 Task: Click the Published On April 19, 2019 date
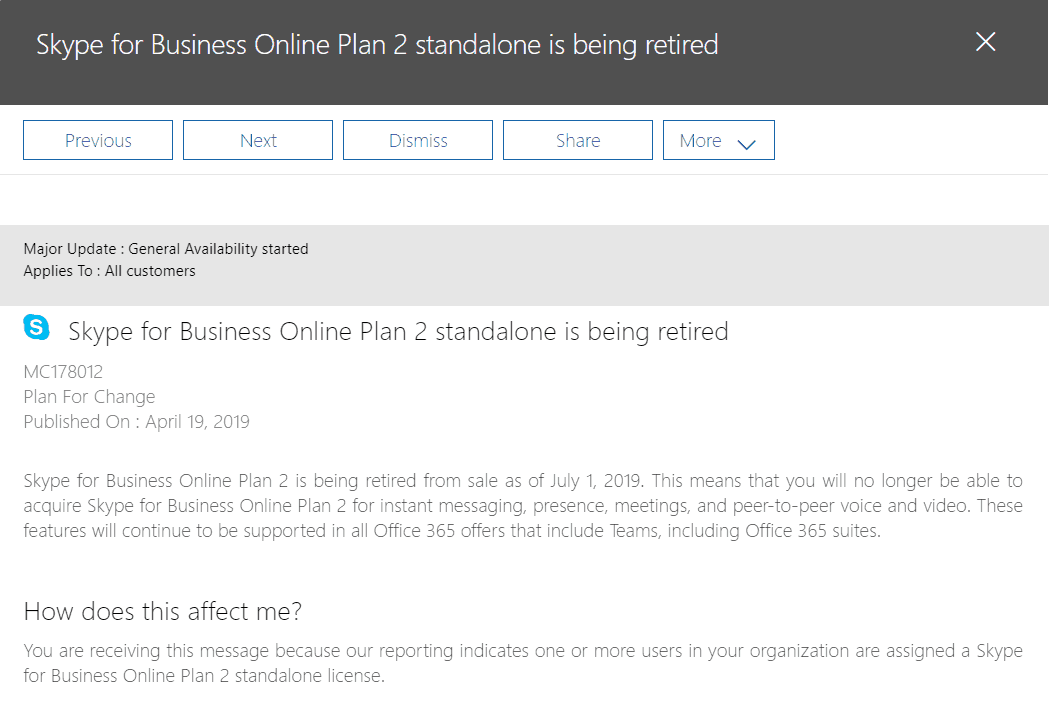coord(137,422)
